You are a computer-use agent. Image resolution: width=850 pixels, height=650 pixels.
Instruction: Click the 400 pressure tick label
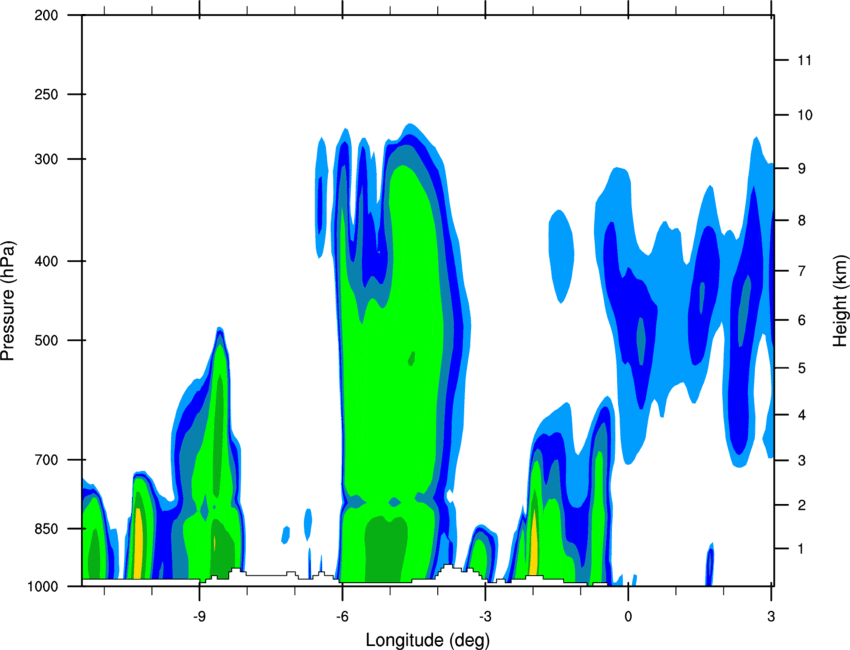tap(46, 261)
